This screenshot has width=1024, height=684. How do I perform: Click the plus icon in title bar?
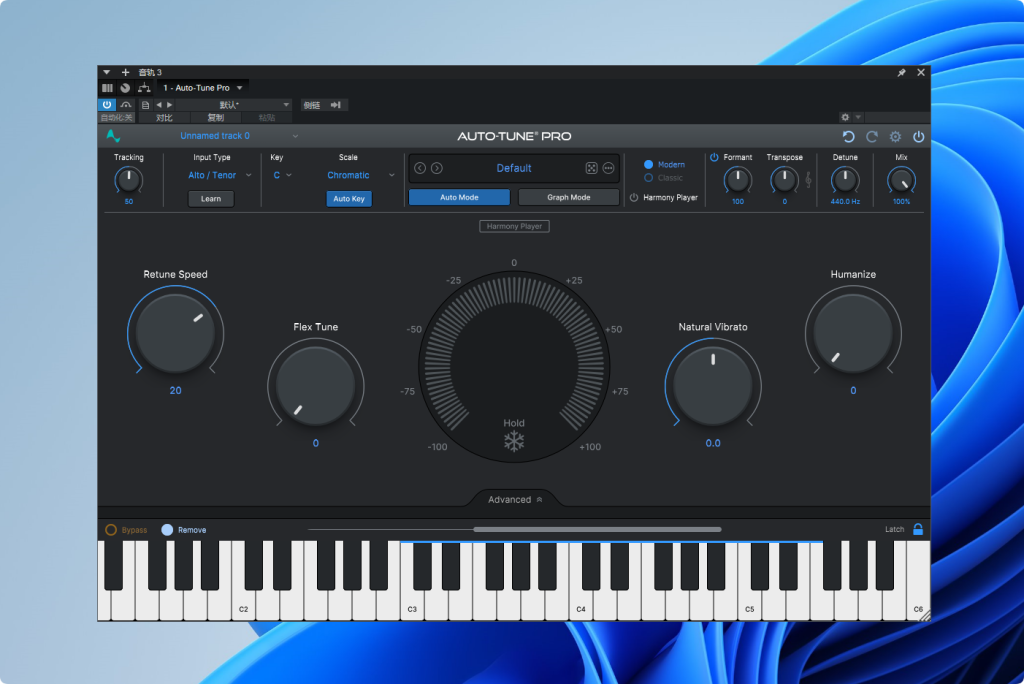[x=125, y=73]
